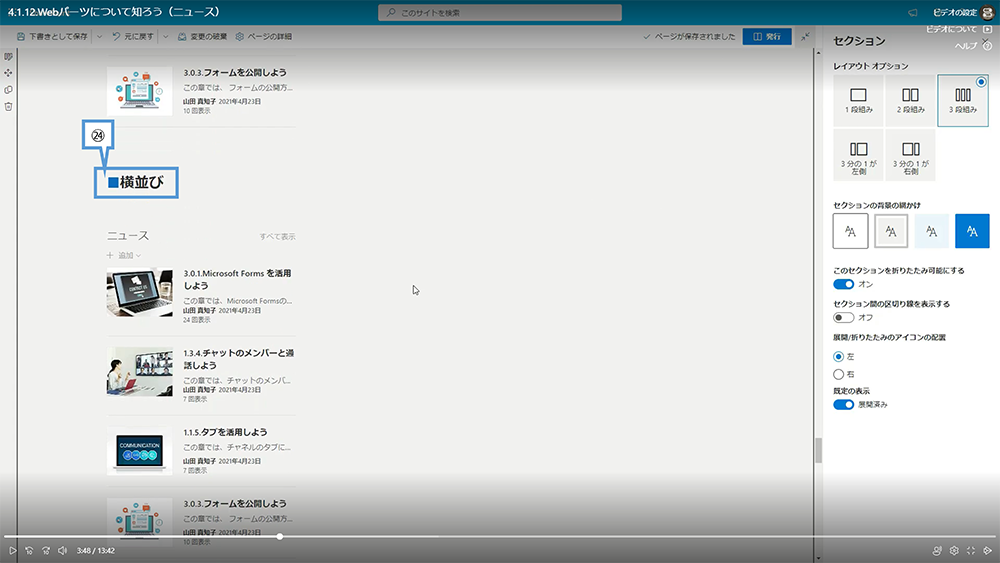Play the video with the play button

click(x=12, y=550)
